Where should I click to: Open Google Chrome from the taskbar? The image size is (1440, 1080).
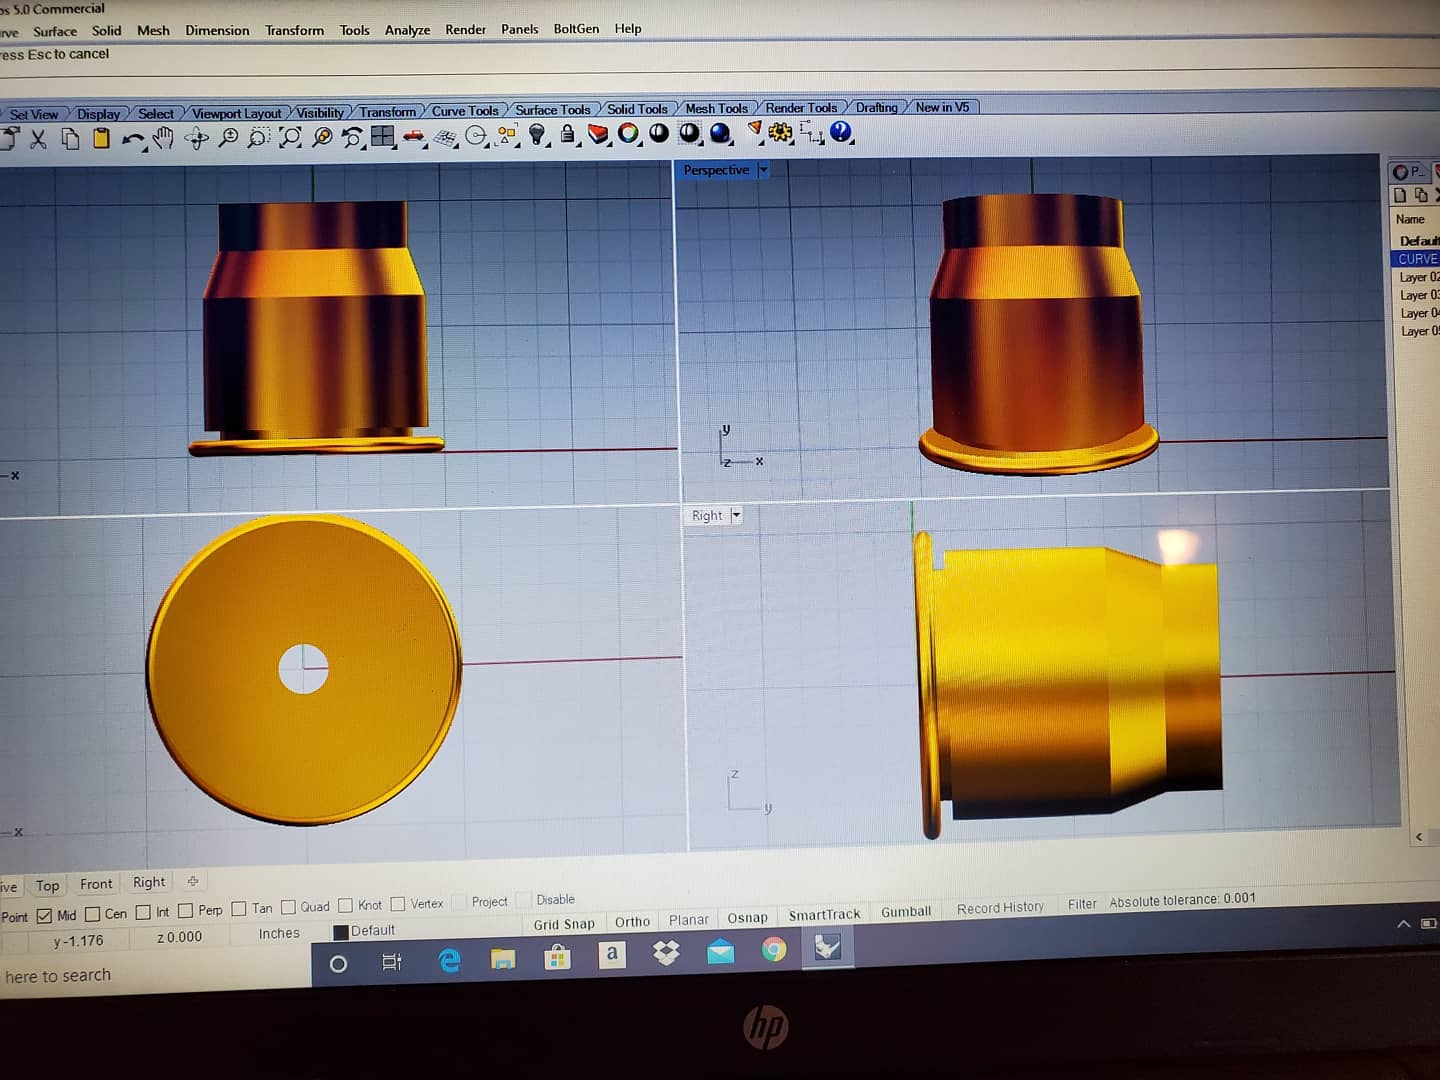774,949
